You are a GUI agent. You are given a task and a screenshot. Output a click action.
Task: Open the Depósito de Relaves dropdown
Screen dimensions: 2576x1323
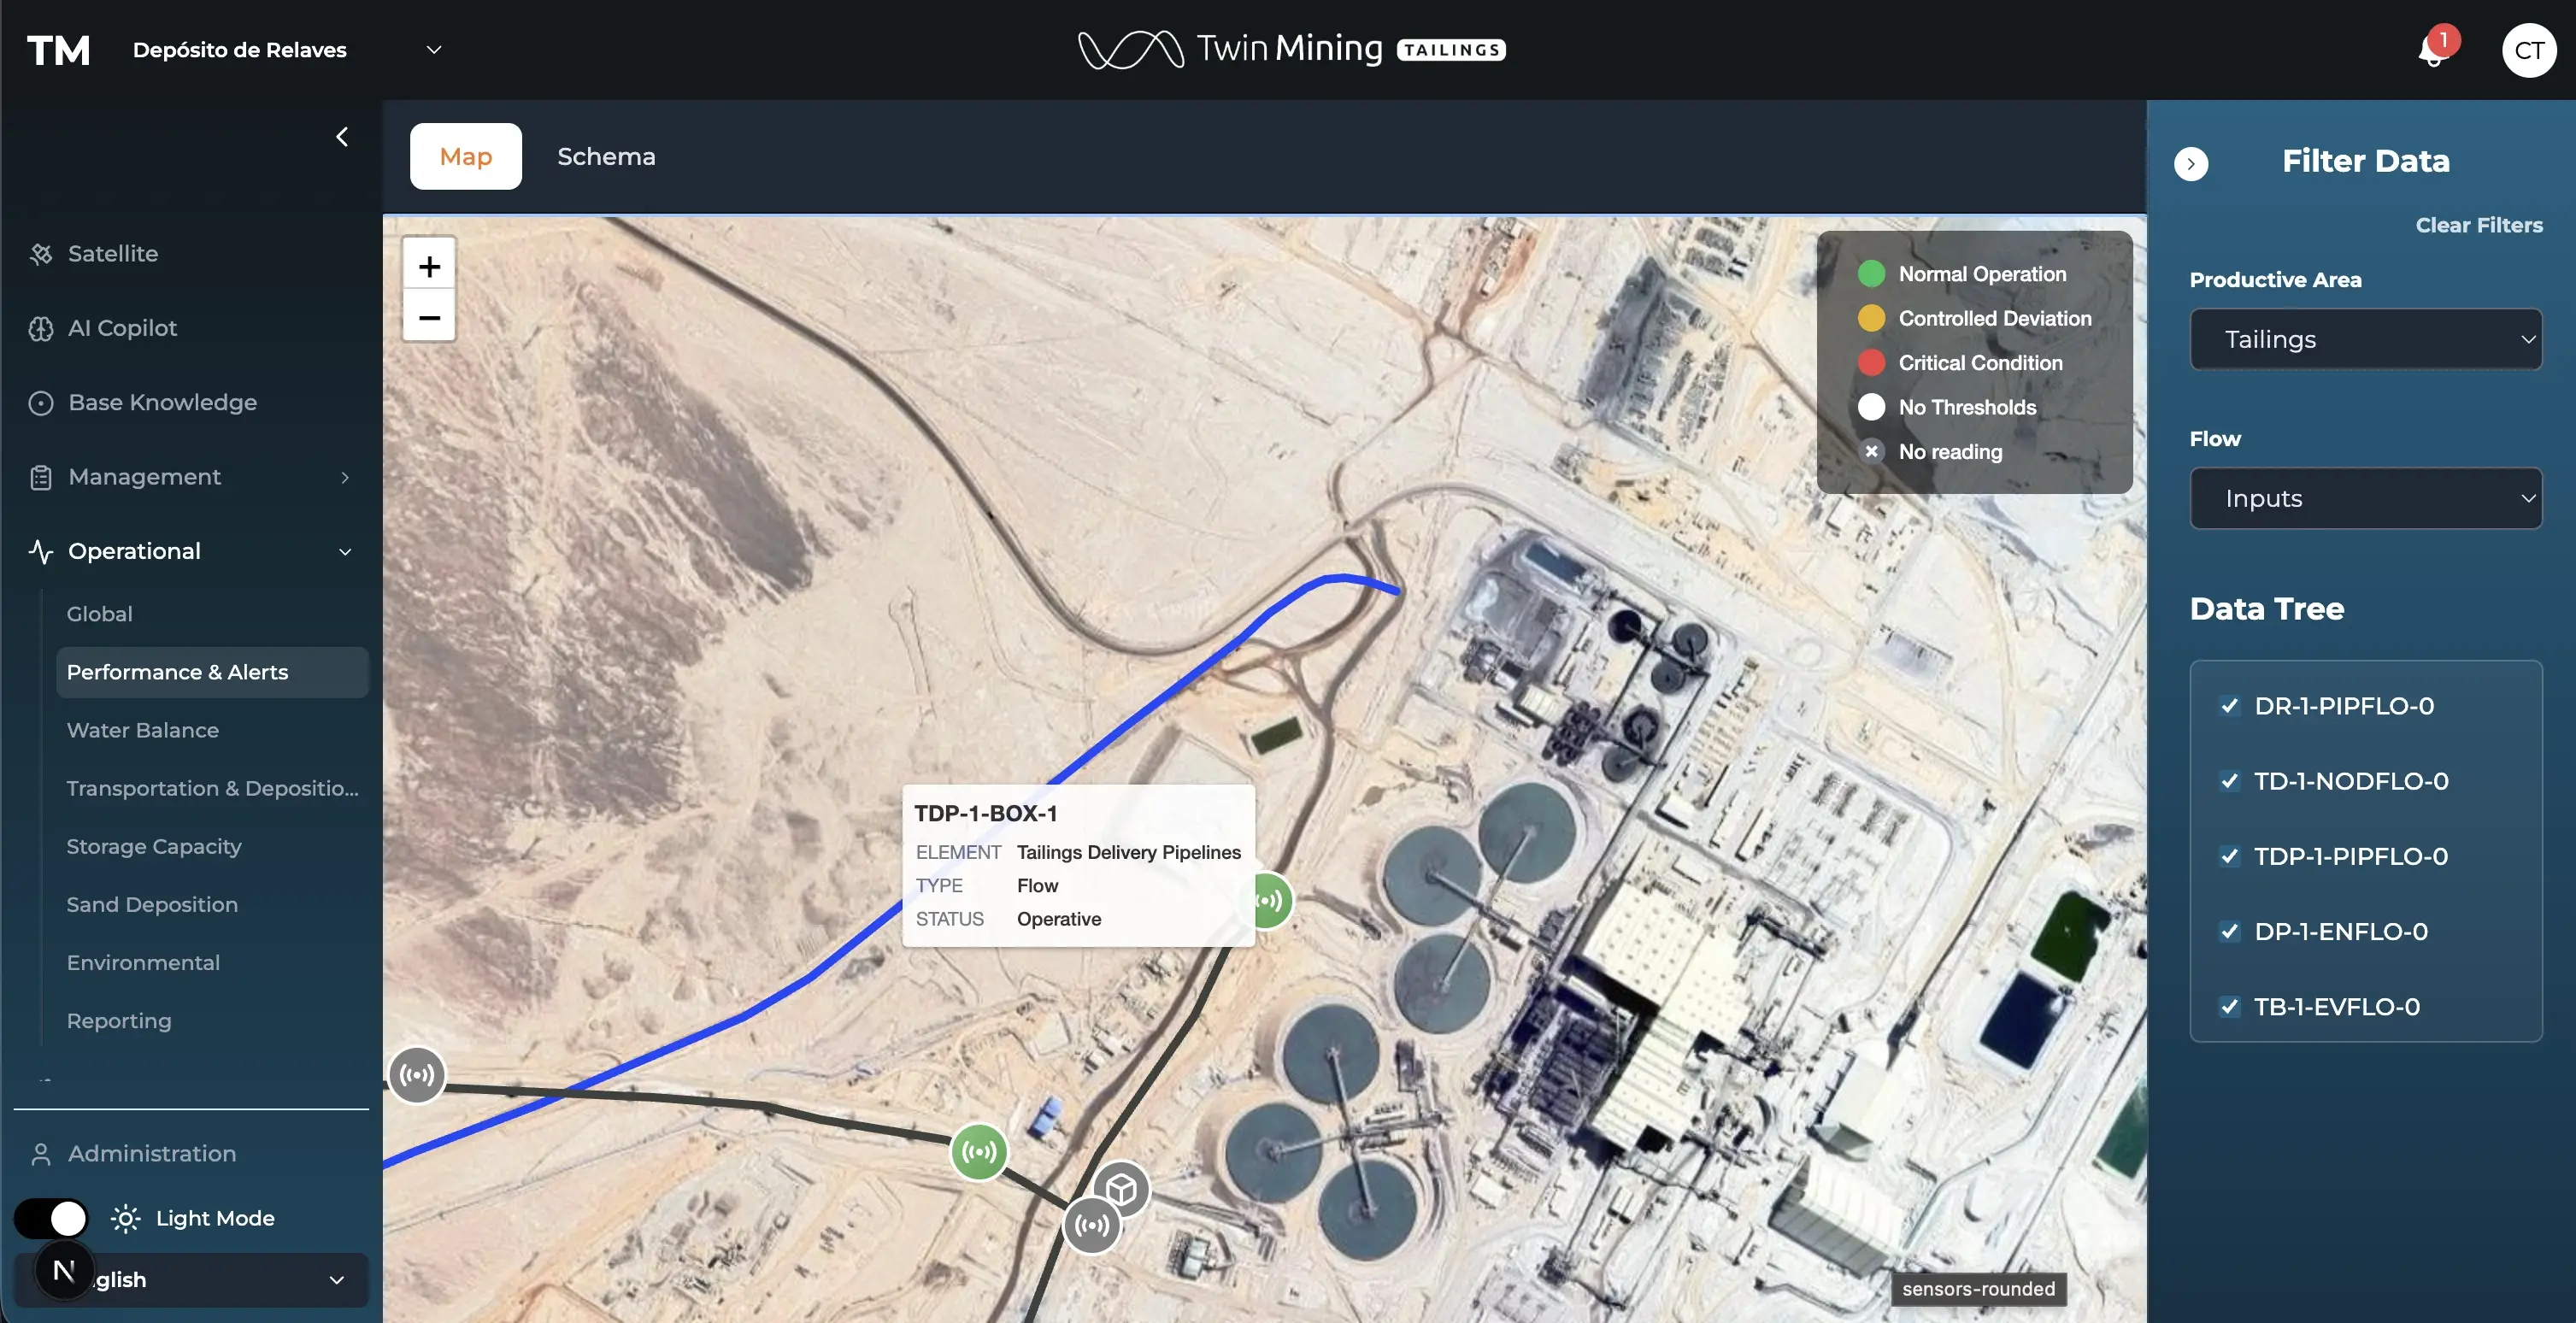433,49
